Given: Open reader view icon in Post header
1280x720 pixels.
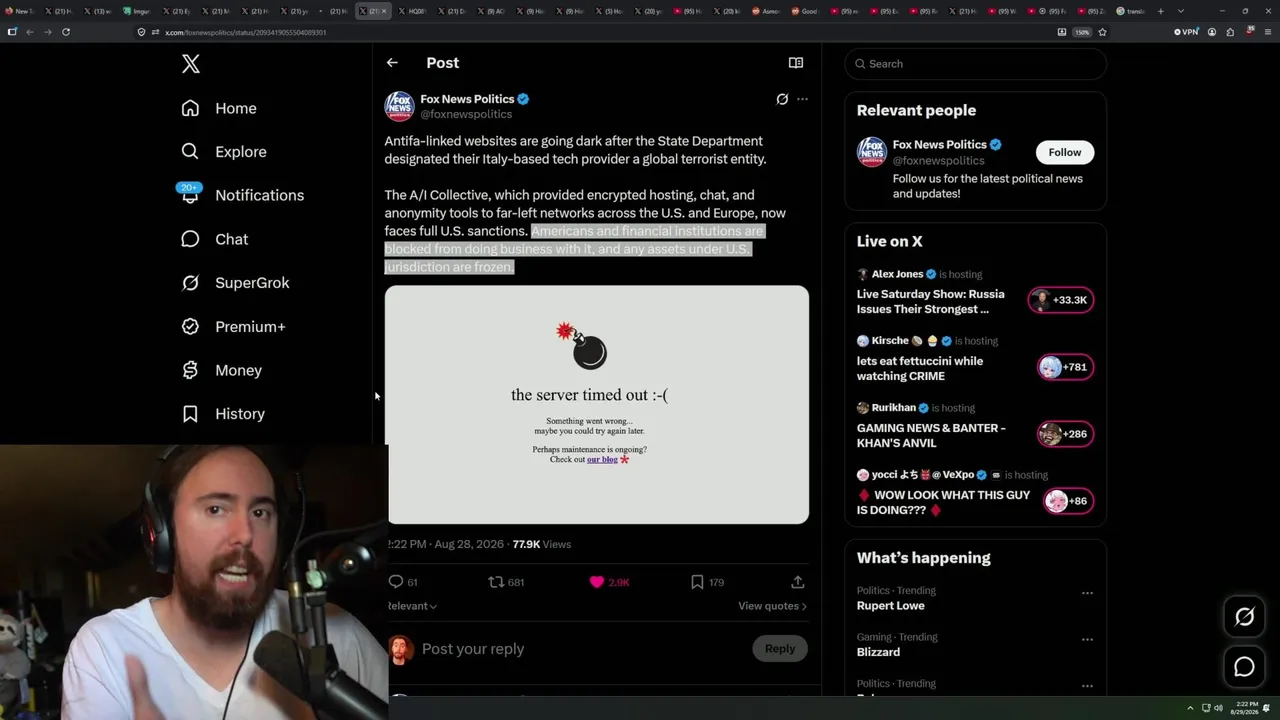Looking at the screenshot, I should (x=796, y=63).
